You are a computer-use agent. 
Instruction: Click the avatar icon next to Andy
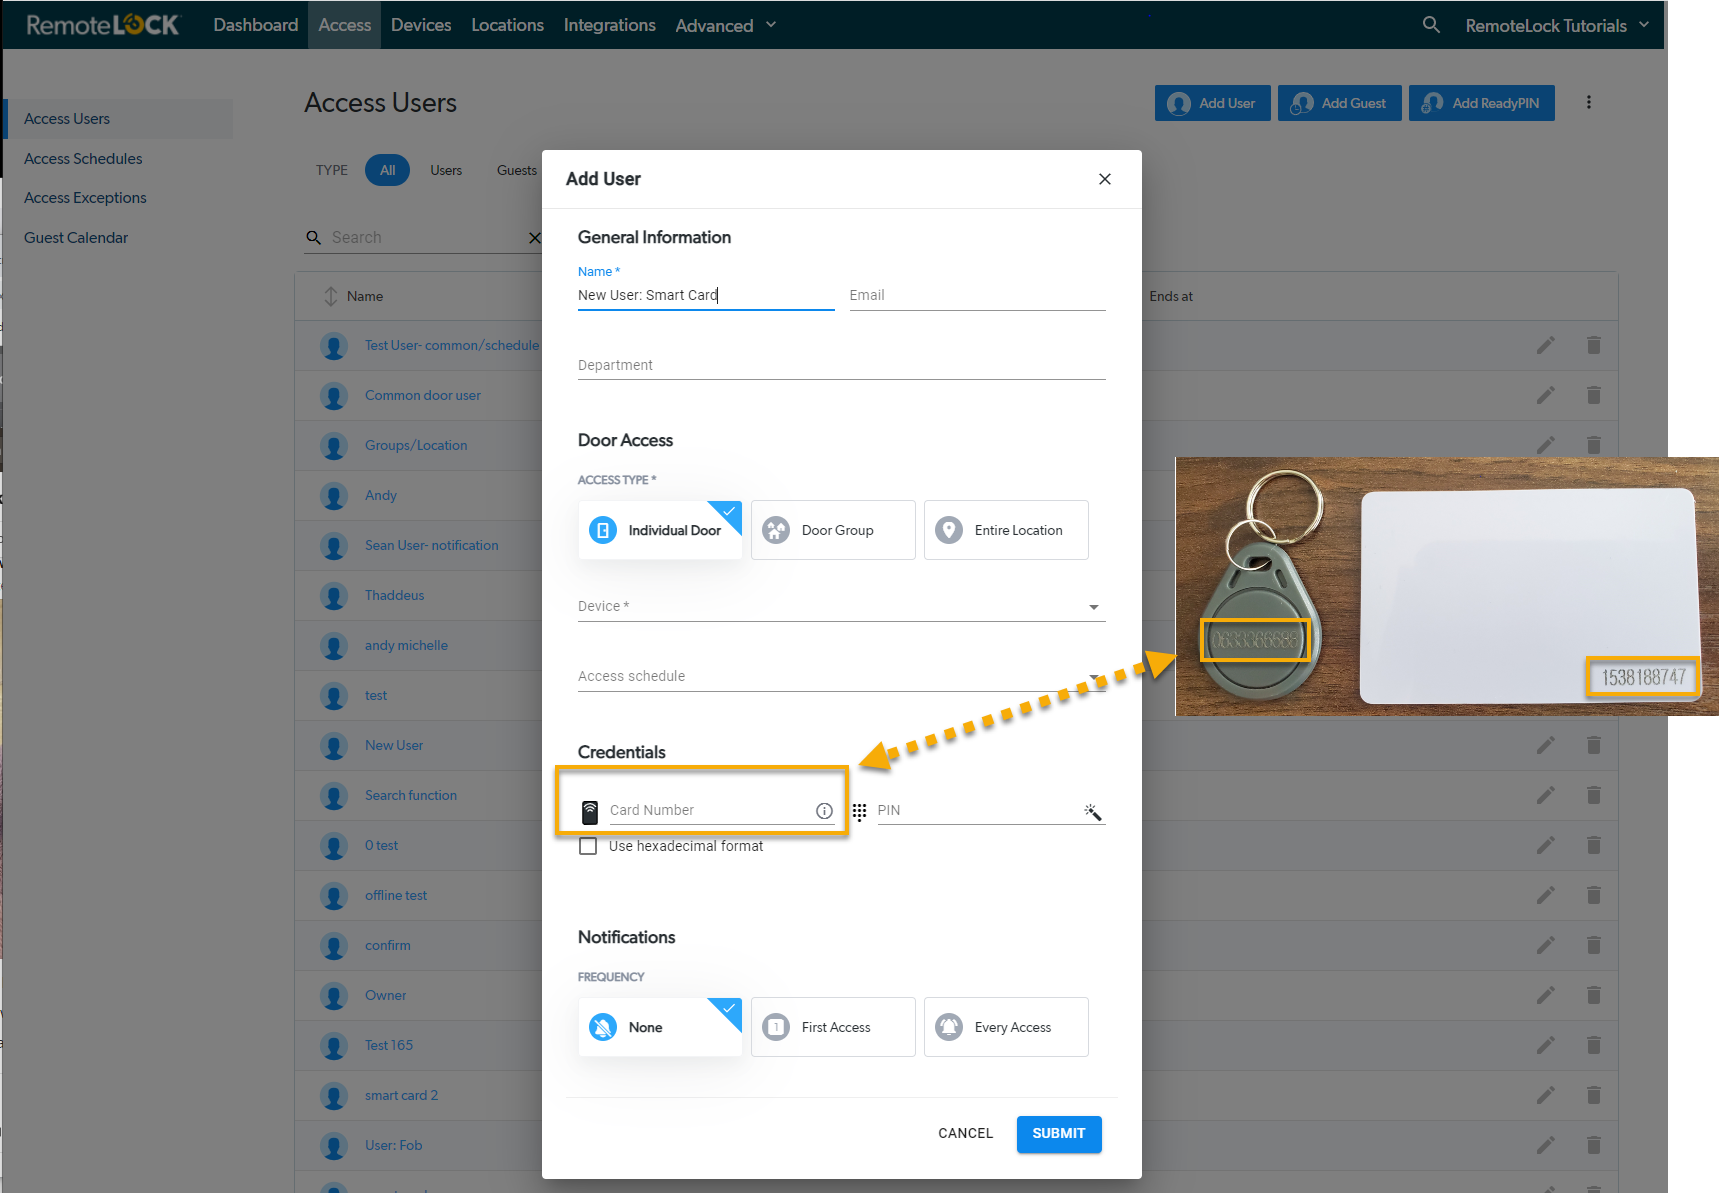pyautogui.click(x=334, y=495)
